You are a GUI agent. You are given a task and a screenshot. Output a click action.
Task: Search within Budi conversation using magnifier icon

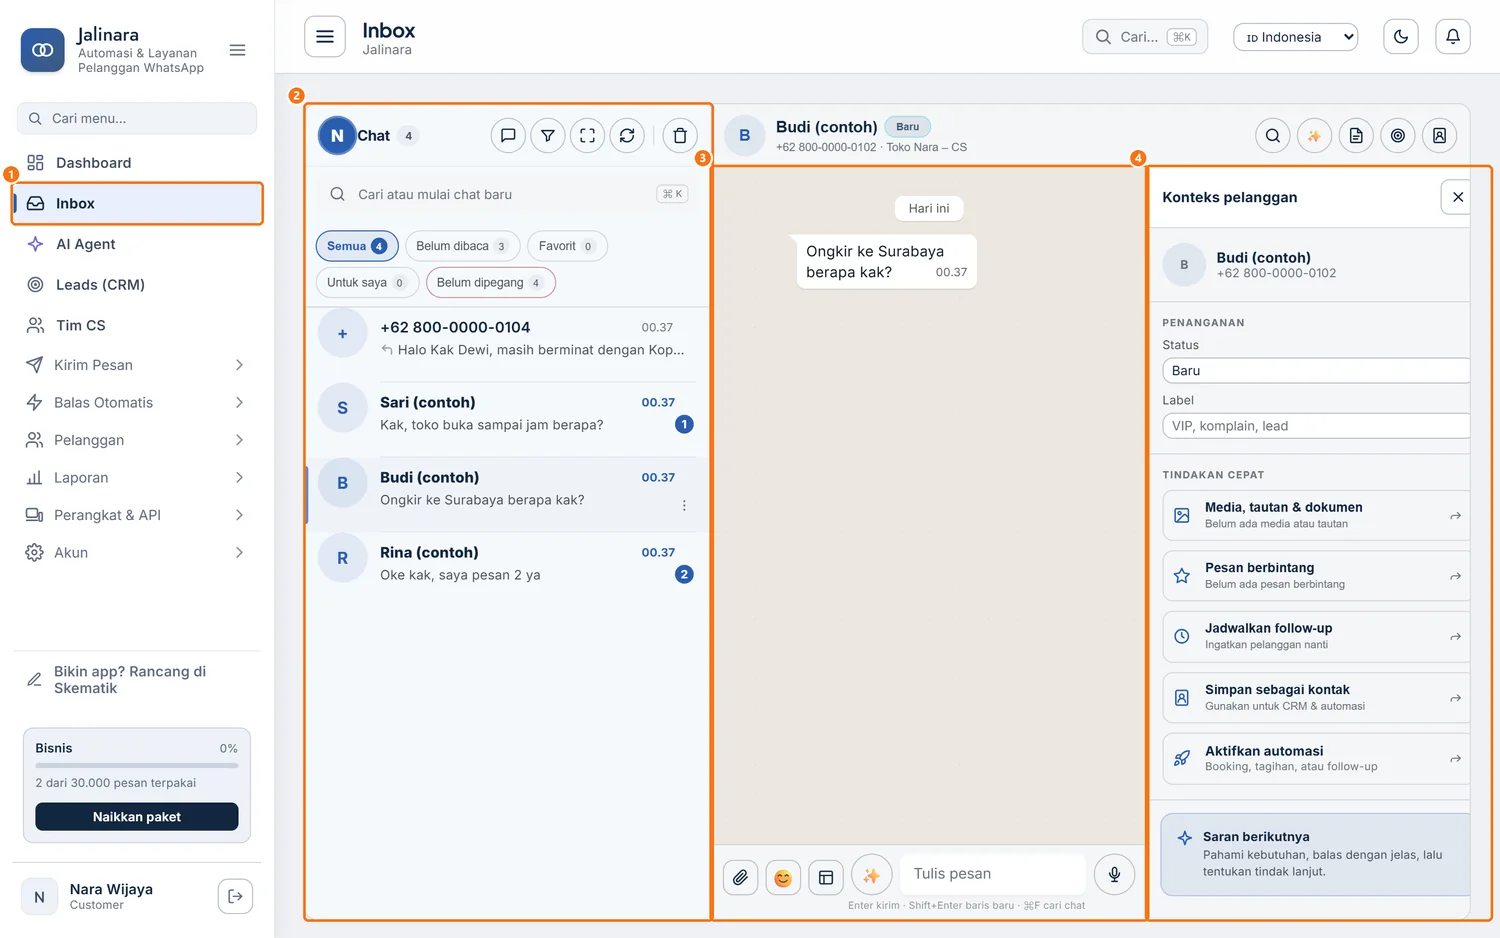1273,135
